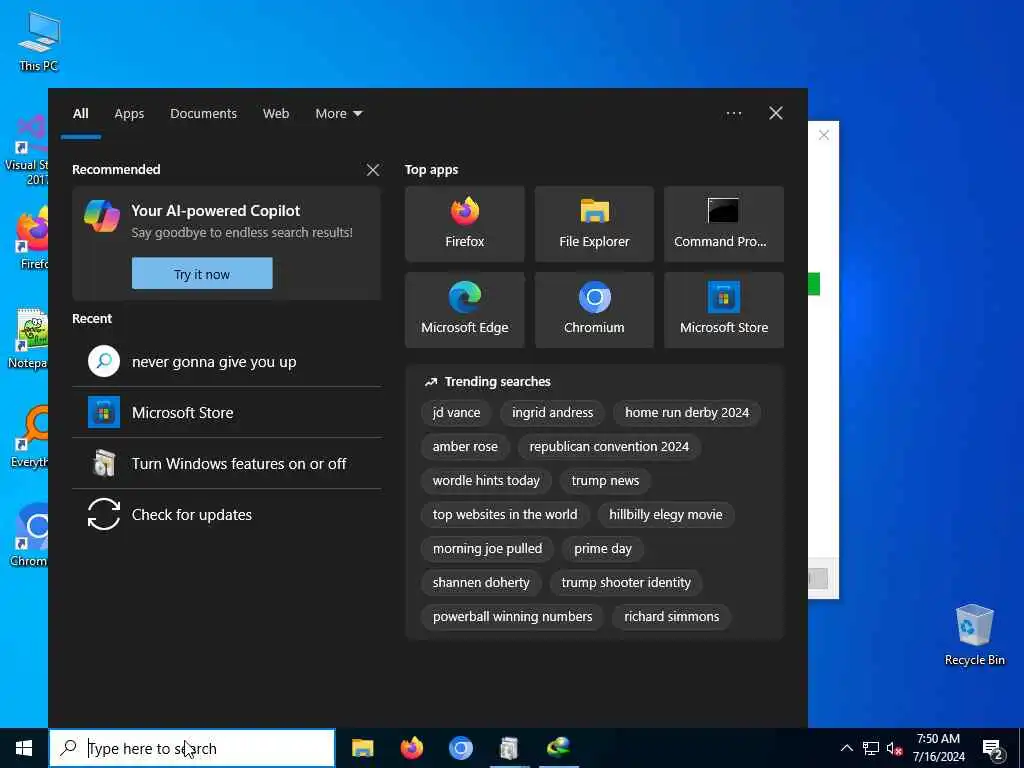
Task: Select powerball winning numbers chip
Action: point(512,616)
